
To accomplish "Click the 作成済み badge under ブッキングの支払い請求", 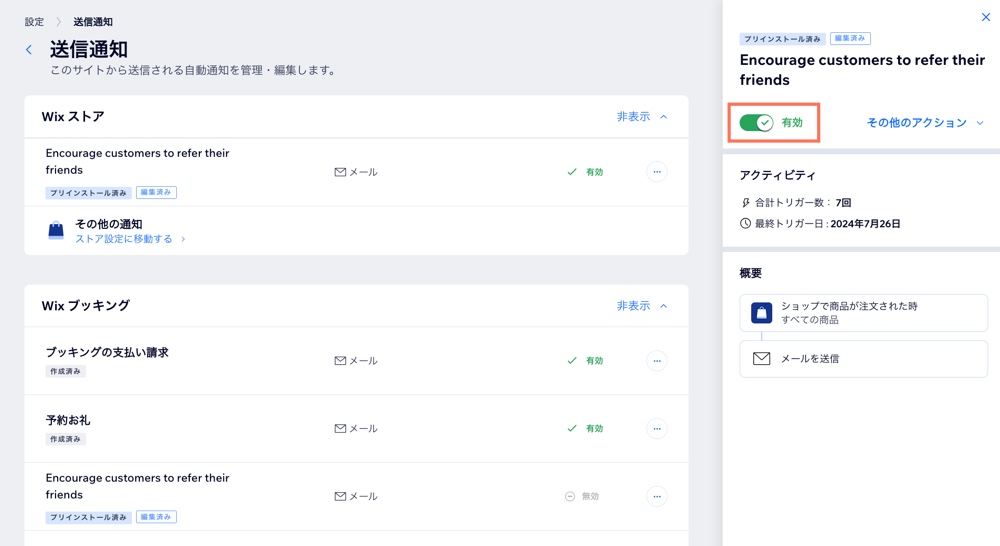I will [x=66, y=371].
